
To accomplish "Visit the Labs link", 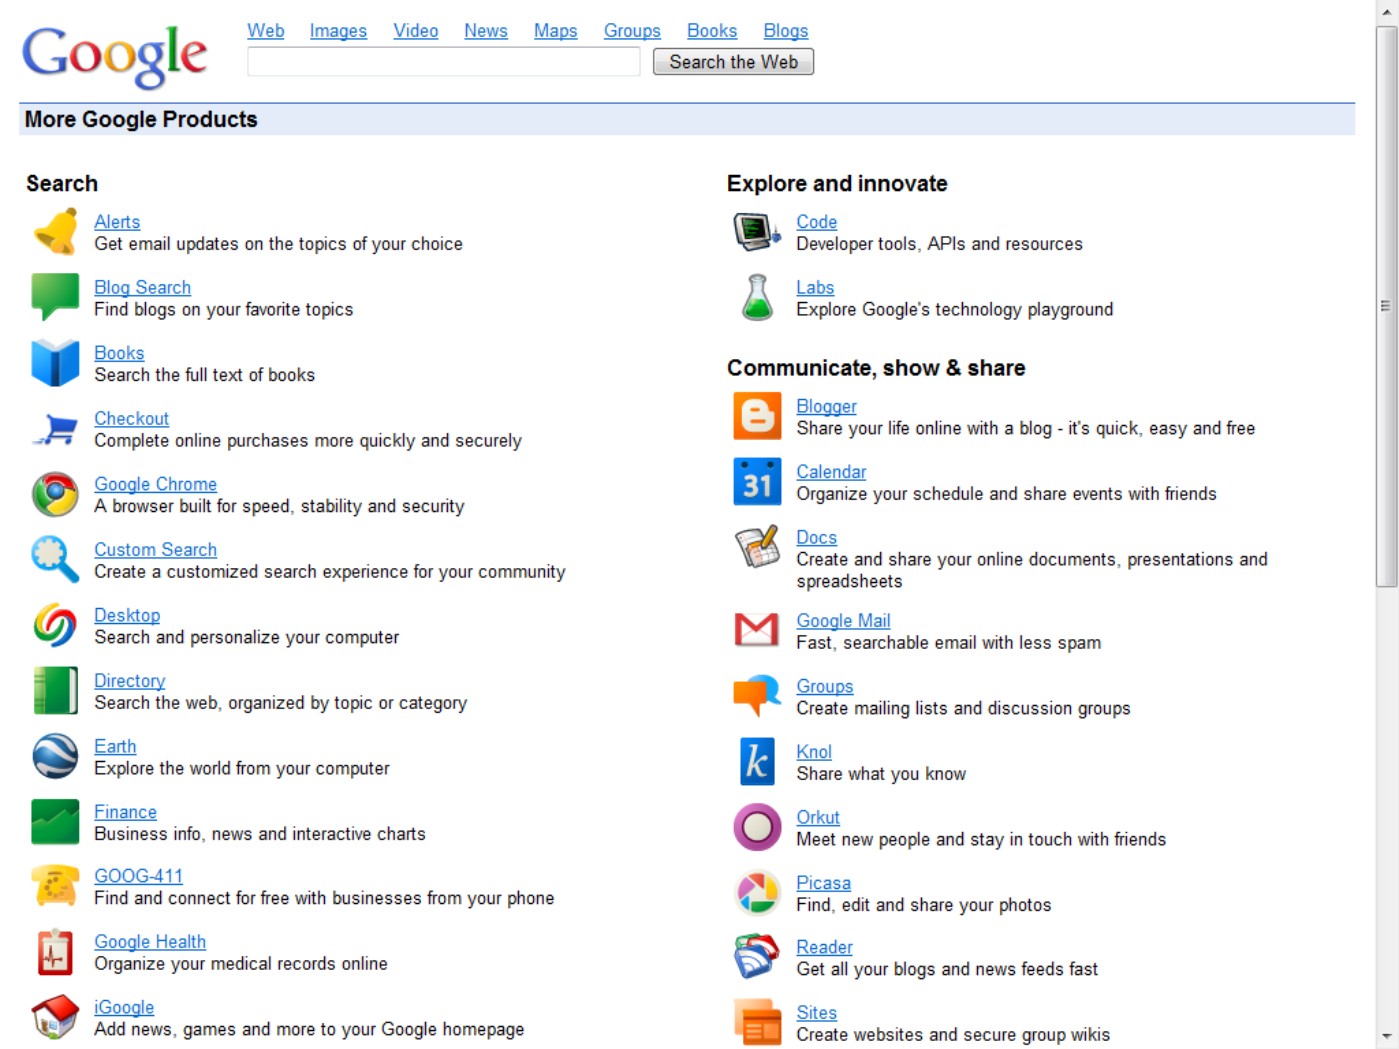I will click(815, 287).
